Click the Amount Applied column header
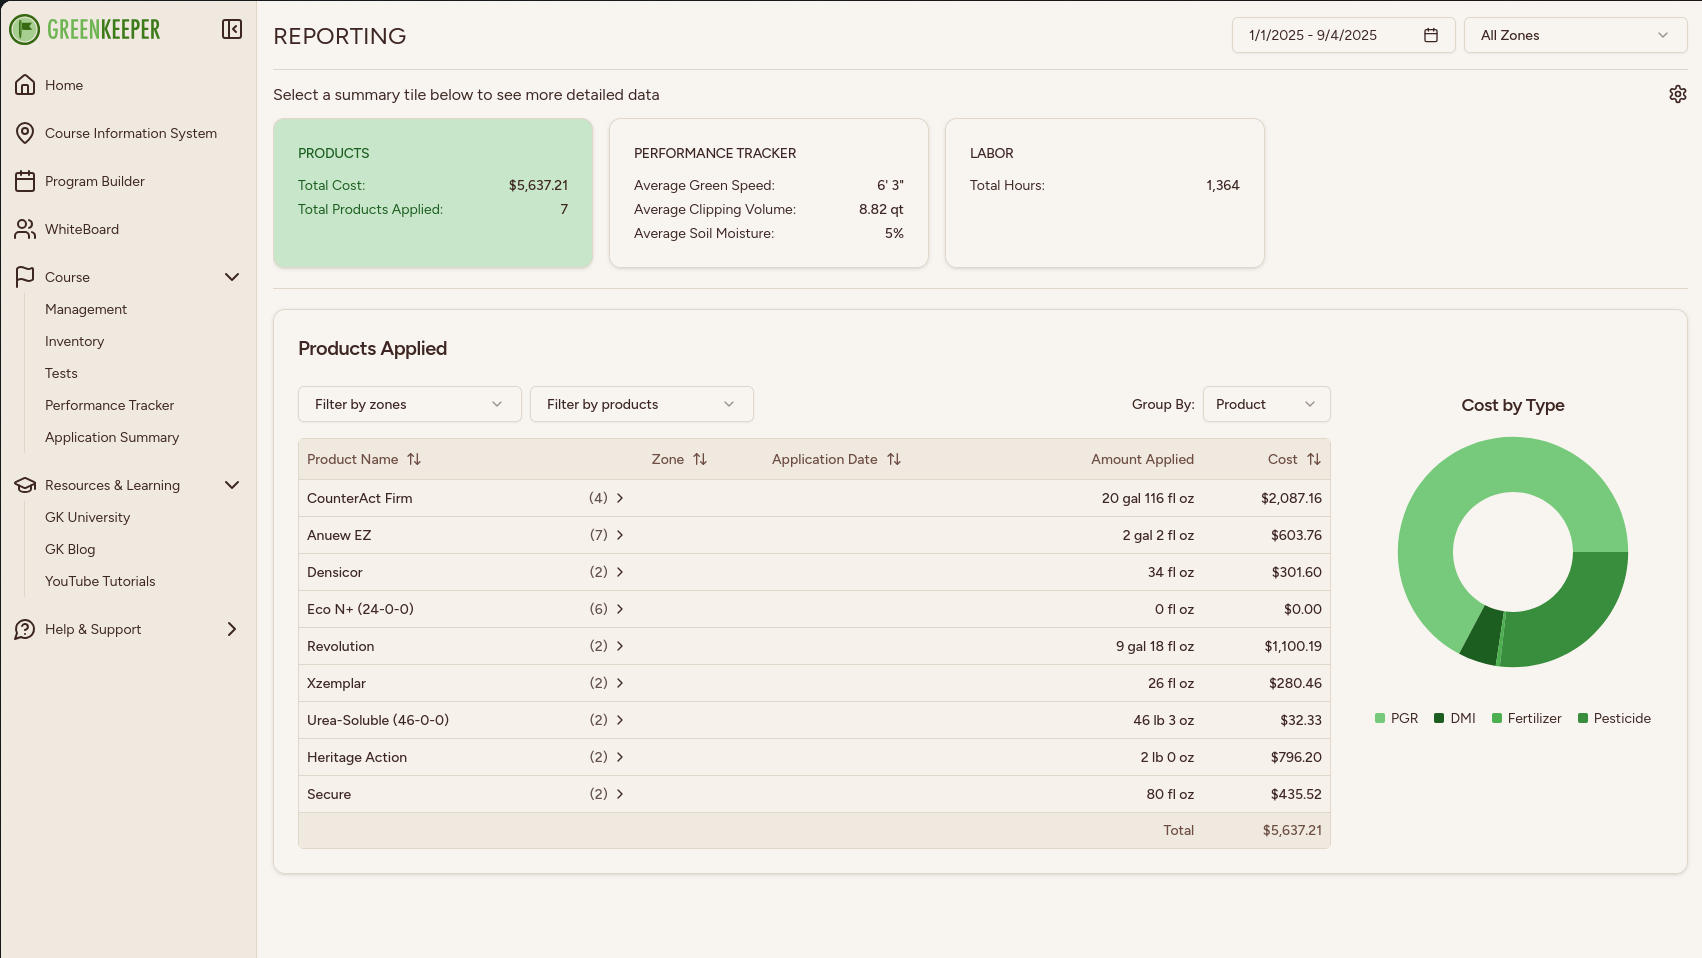Image resolution: width=1702 pixels, height=958 pixels. pos(1142,459)
